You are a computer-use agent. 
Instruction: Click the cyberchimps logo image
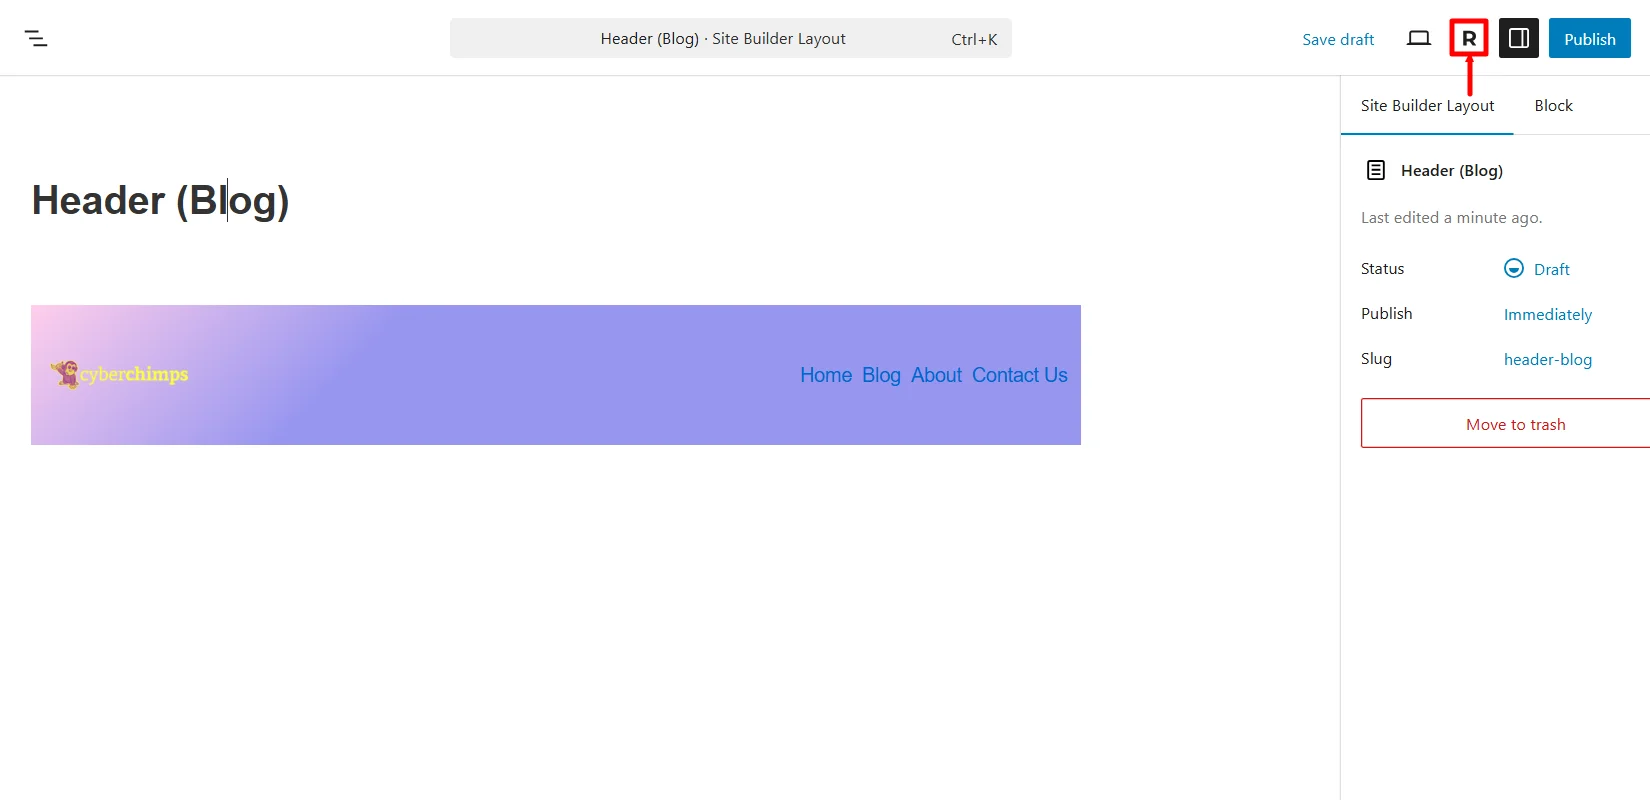tap(119, 374)
